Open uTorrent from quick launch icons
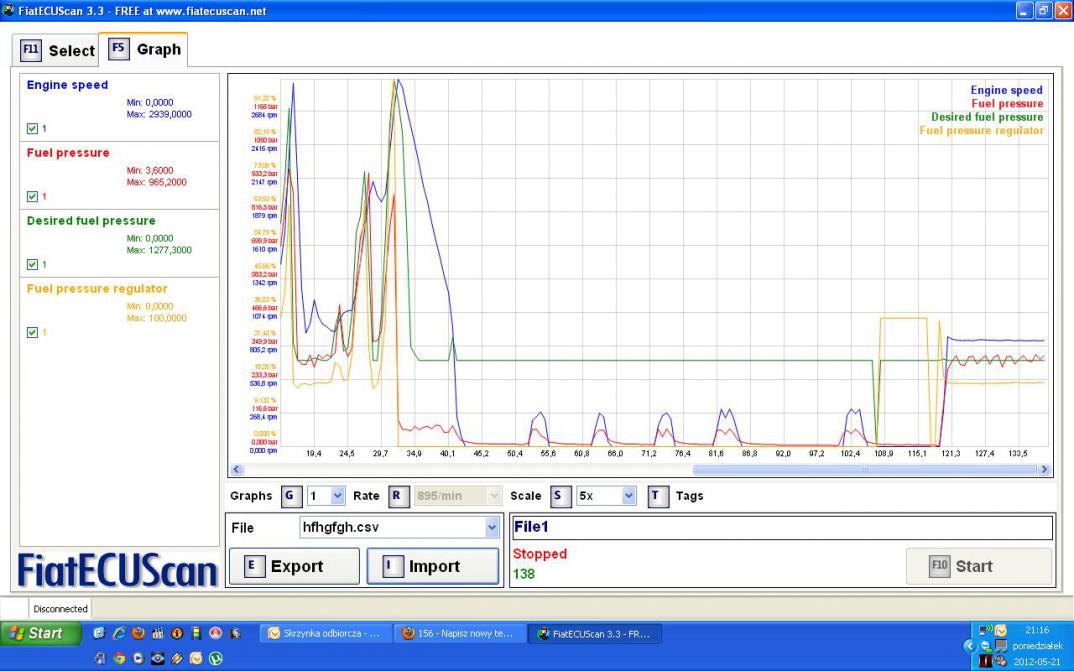Screen dimensions: 1074x671 coord(215,659)
